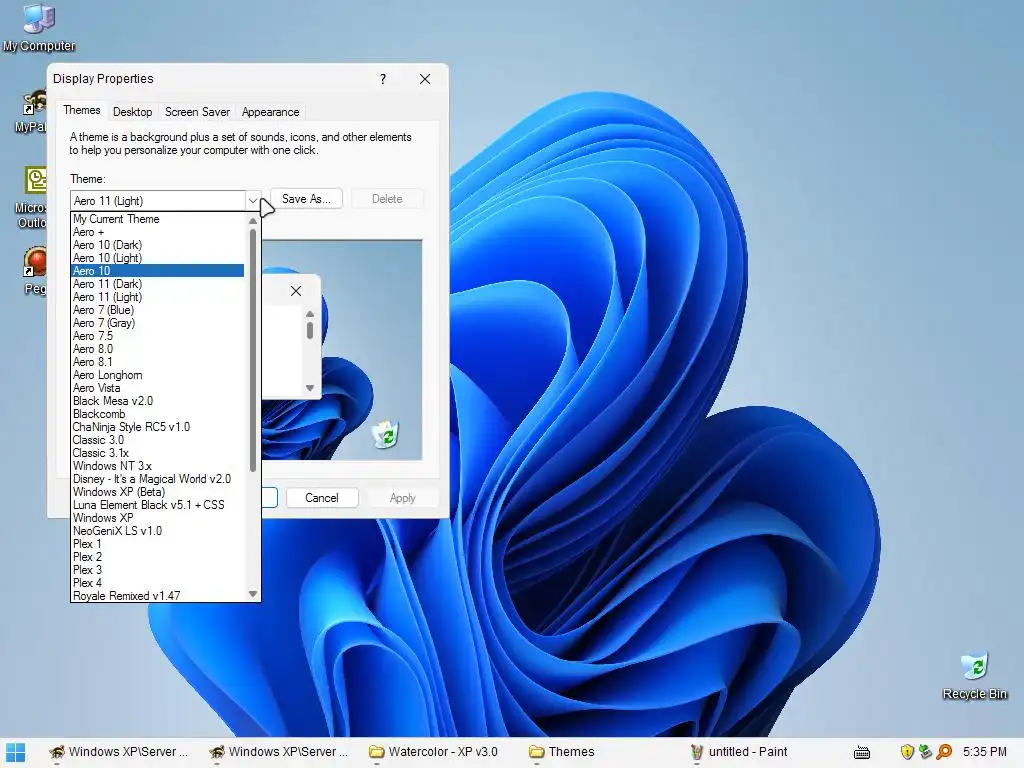The width and height of the screenshot is (1024, 768).
Task: Select the Plex 2 theme
Action: 157,557
